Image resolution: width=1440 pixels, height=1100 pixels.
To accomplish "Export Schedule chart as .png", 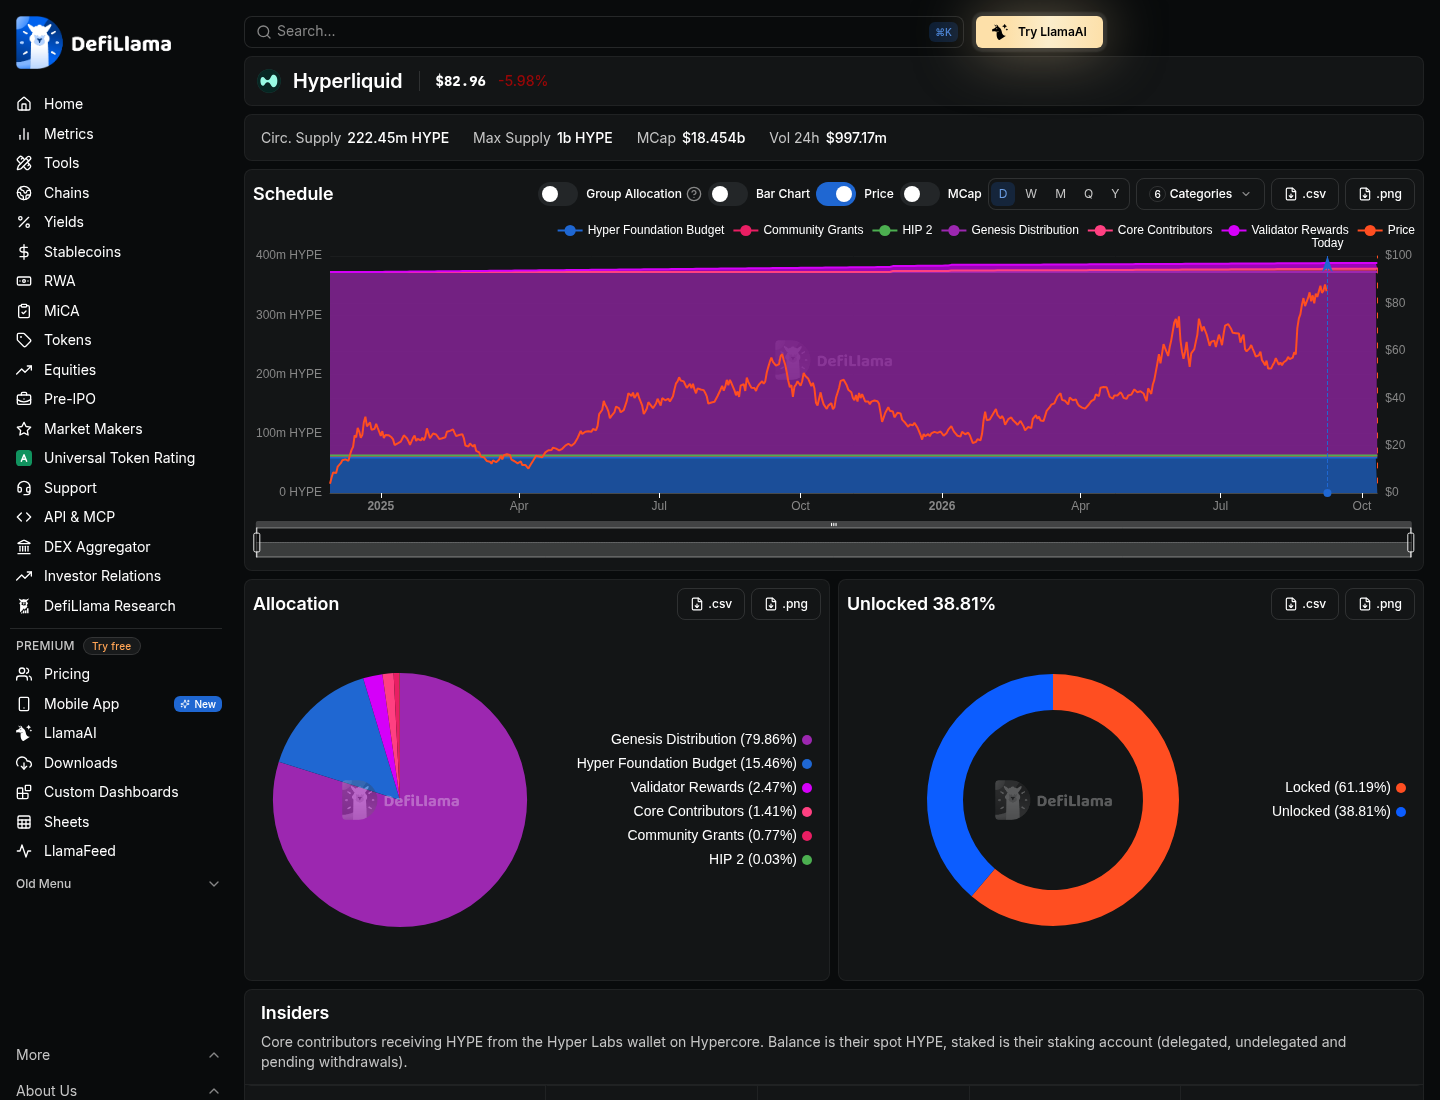I will point(1380,194).
